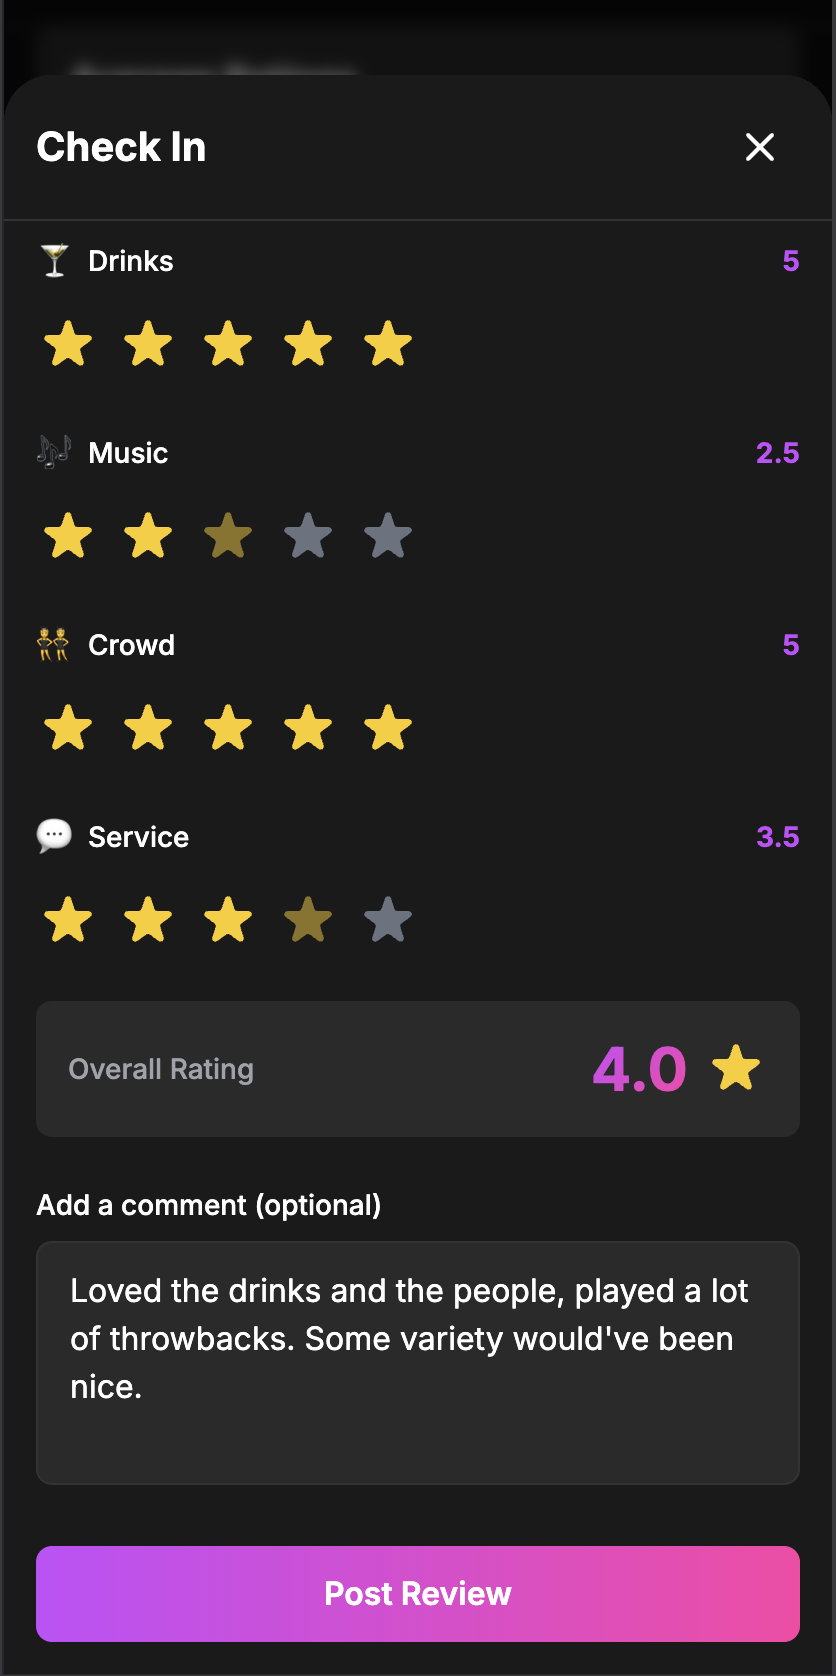This screenshot has height=1676, width=836.
Task: Rate Crowd two stars
Action: (148, 728)
